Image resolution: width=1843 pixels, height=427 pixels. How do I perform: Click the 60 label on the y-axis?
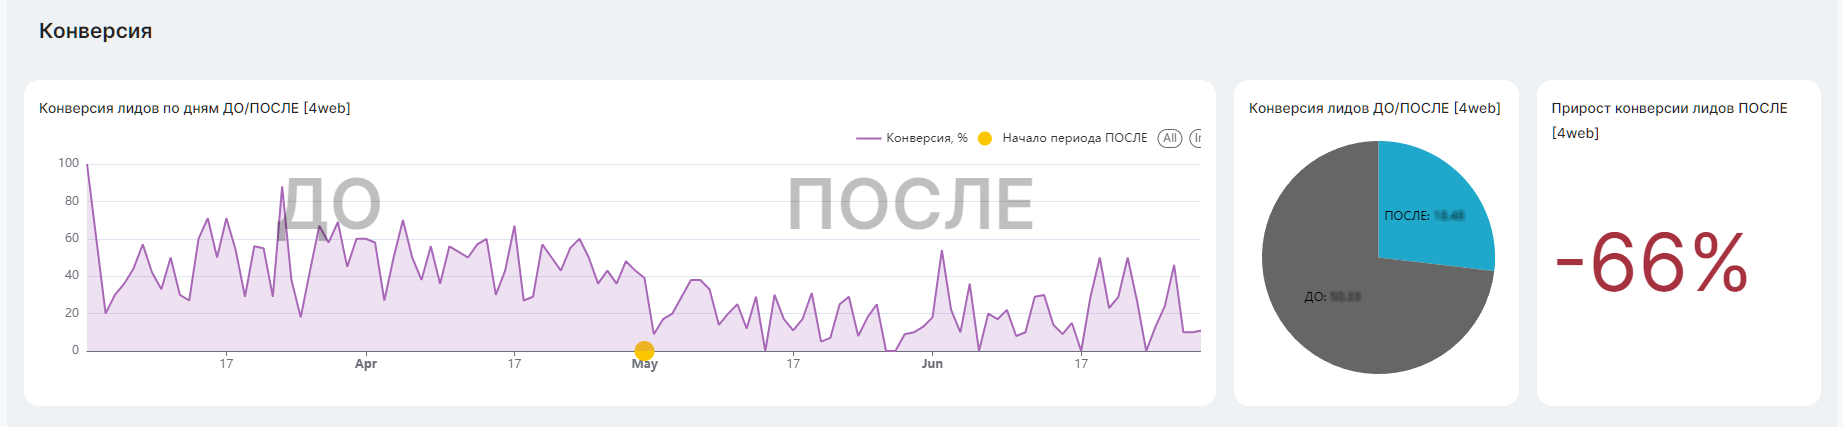[72, 238]
